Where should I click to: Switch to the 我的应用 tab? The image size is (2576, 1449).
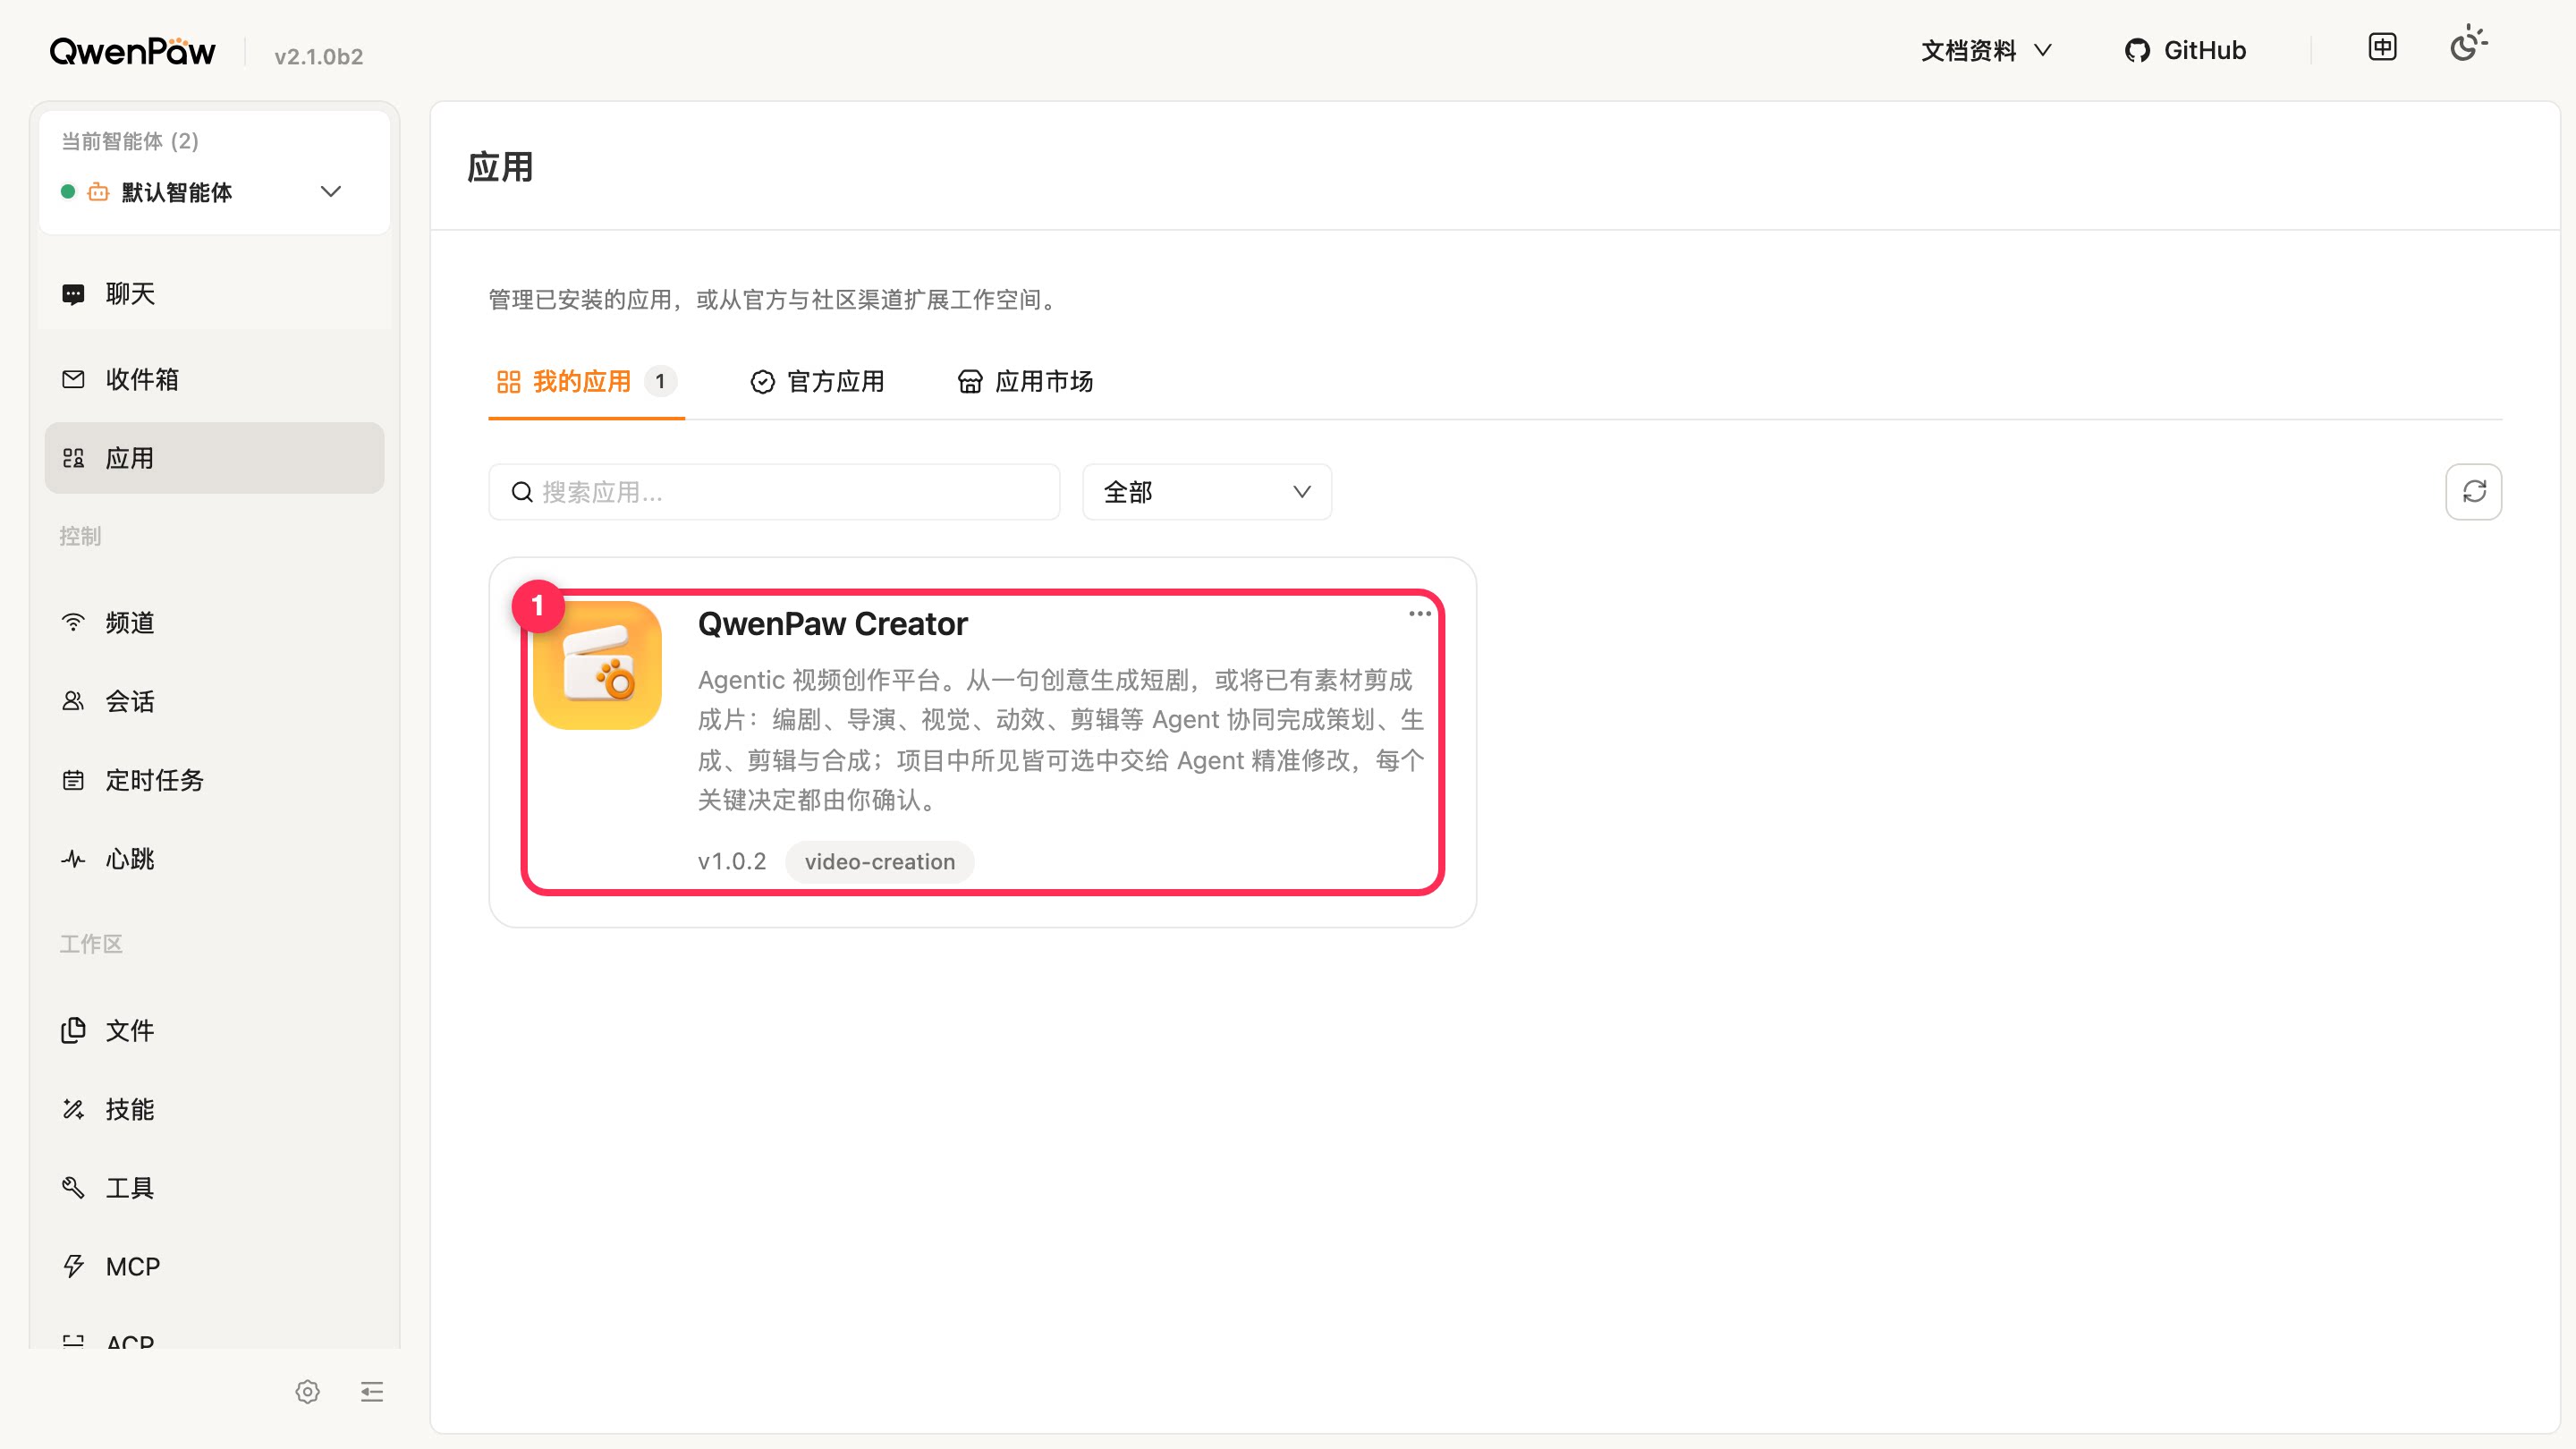point(586,382)
